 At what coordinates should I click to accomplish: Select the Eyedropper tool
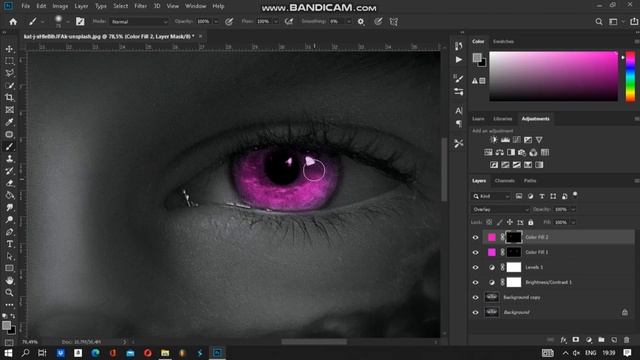coord(9,122)
